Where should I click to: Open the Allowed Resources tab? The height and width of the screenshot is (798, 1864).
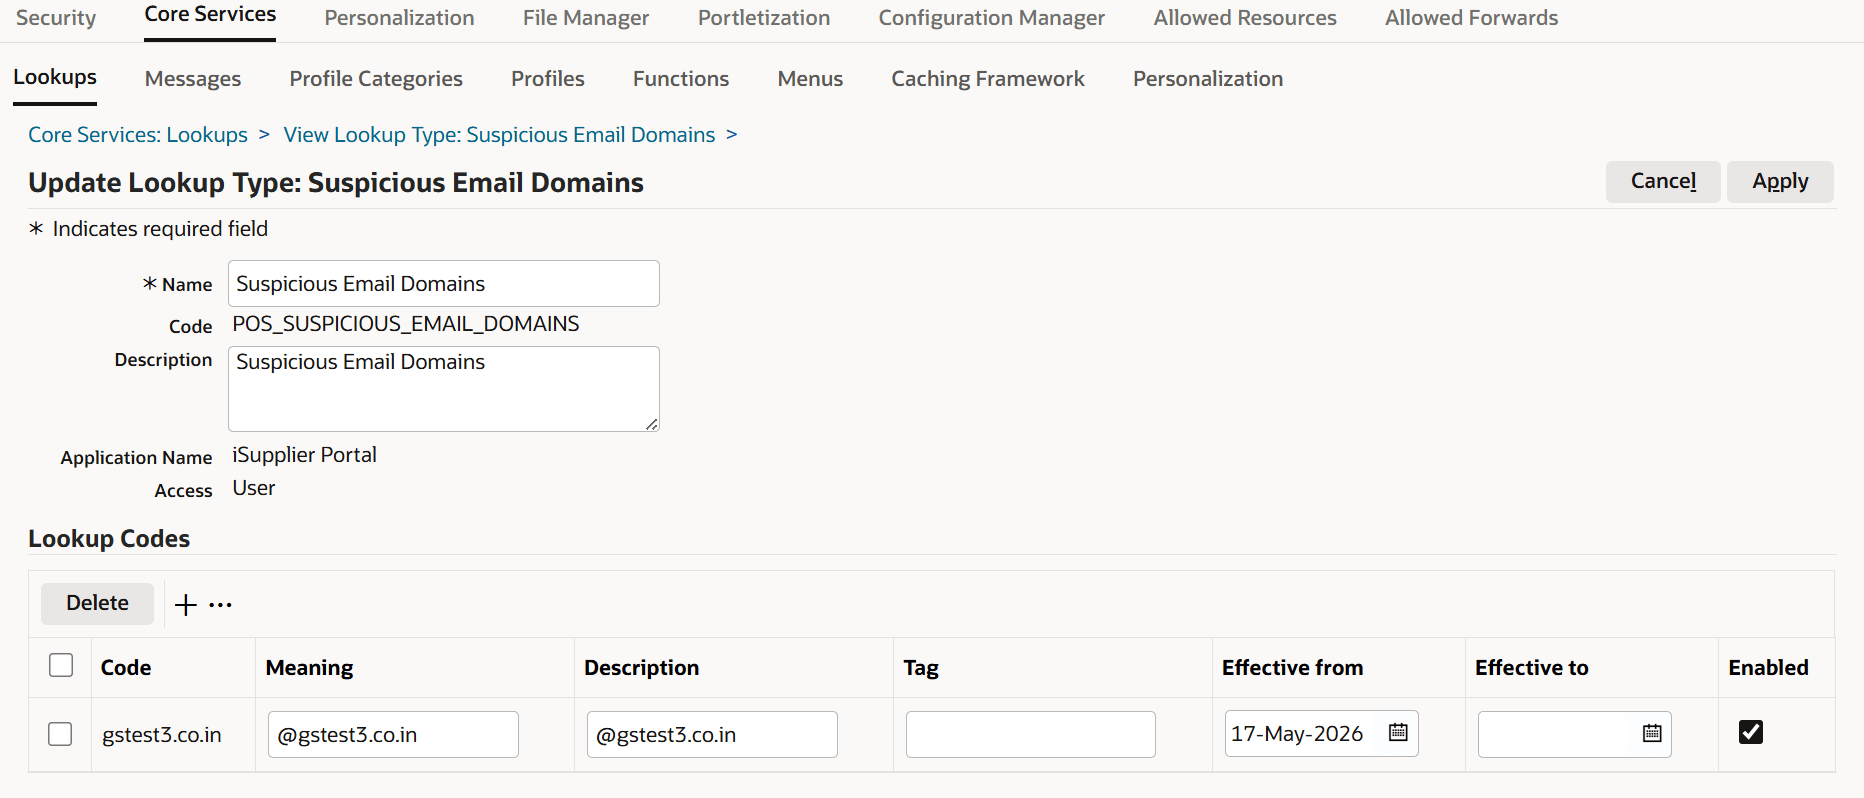1245,18
